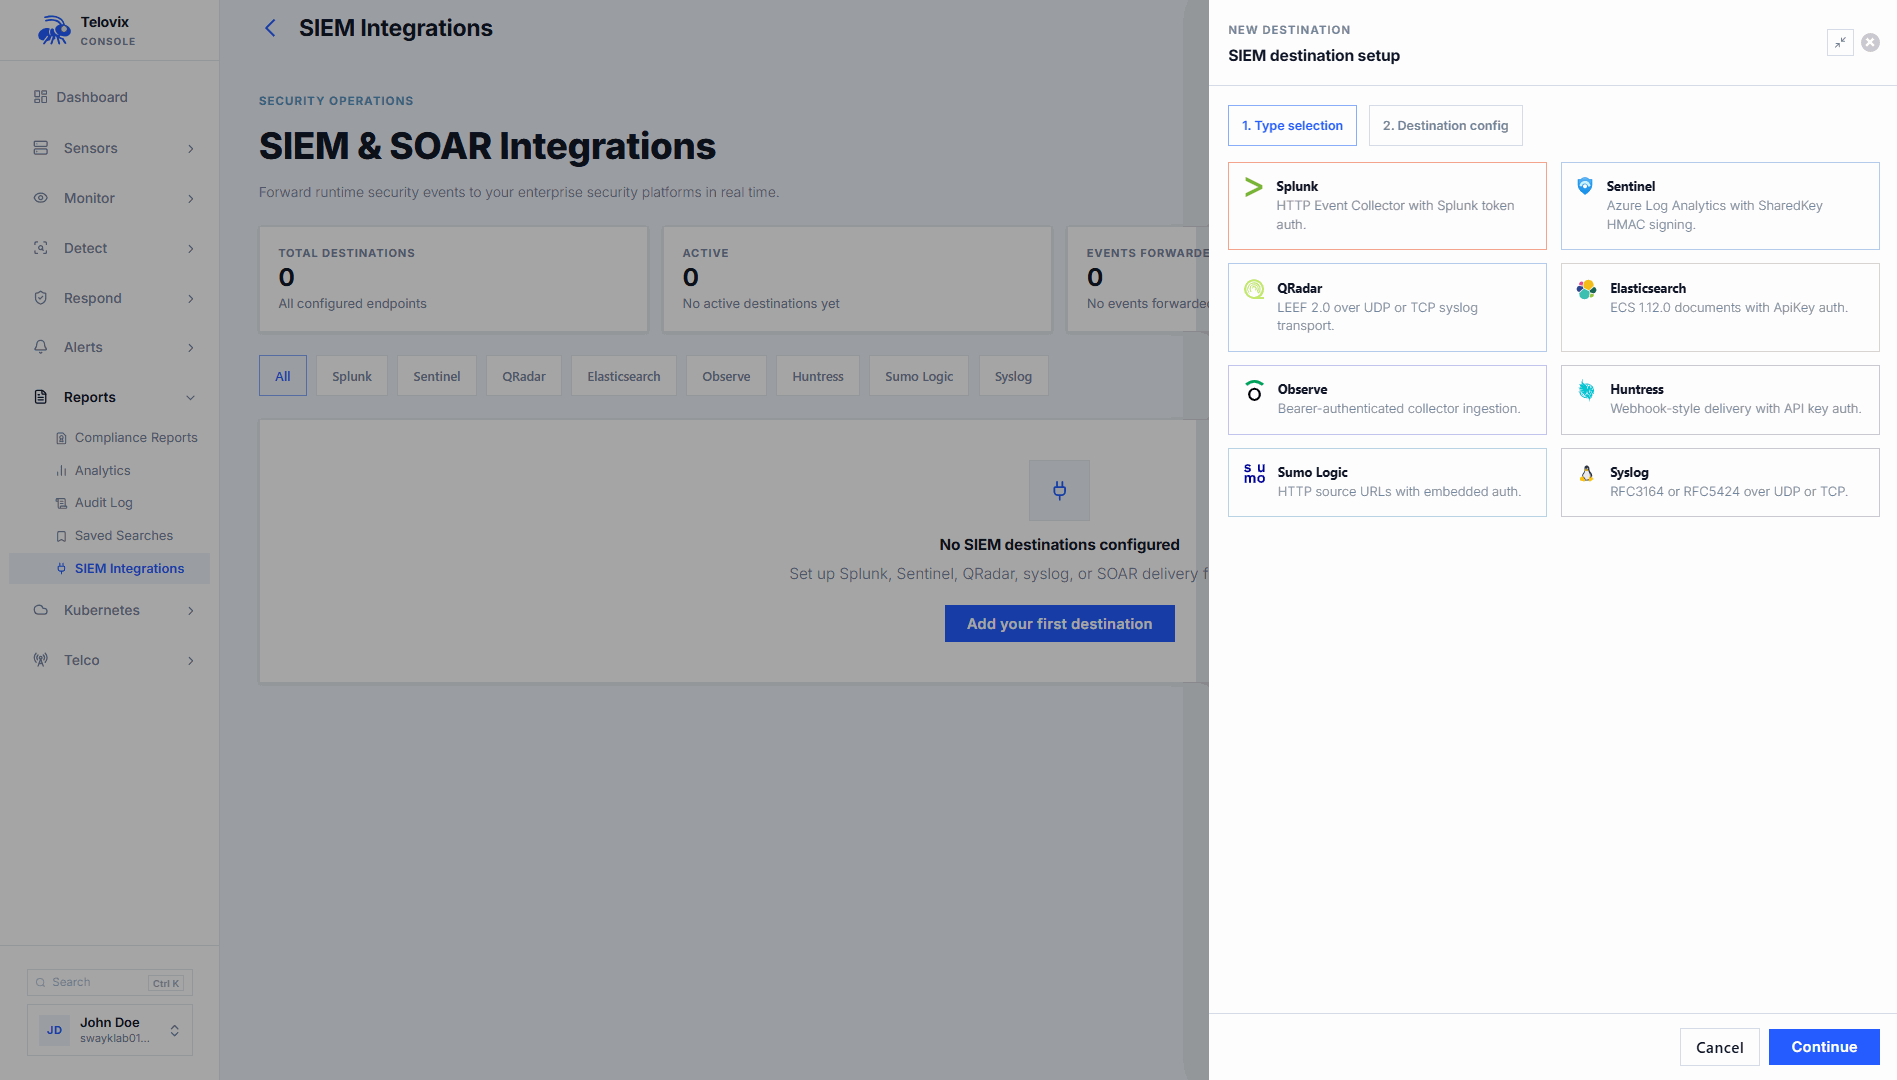Image resolution: width=1897 pixels, height=1080 pixels.
Task: Click the Respond shield icon in the sidebar
Action: point(40,298)
